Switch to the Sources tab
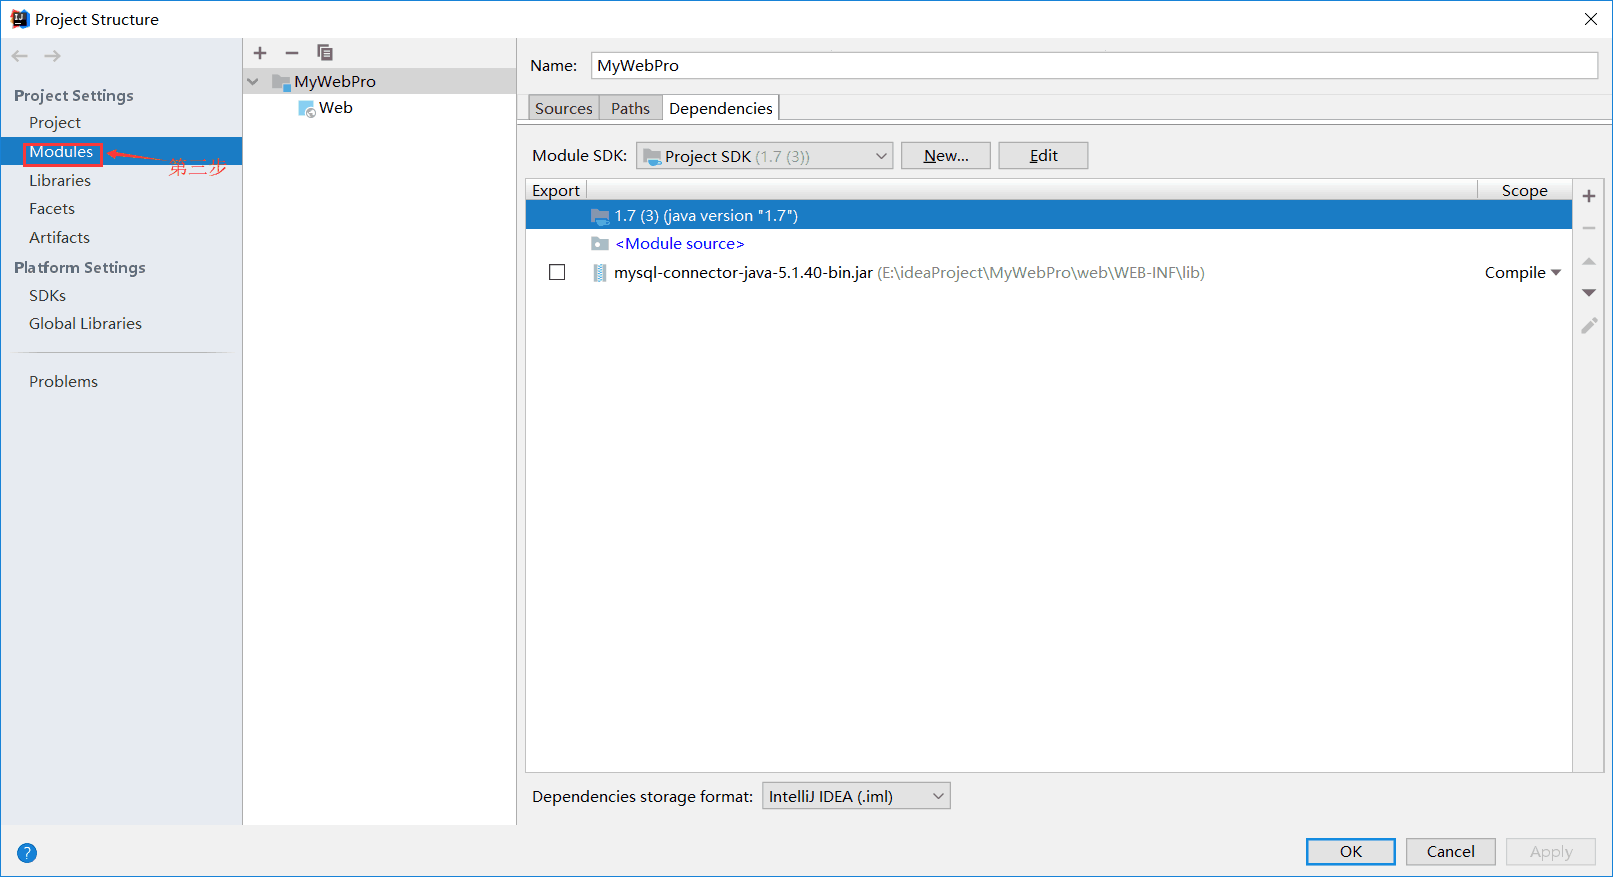1613x877 pixels. click(x=563, y=108)
